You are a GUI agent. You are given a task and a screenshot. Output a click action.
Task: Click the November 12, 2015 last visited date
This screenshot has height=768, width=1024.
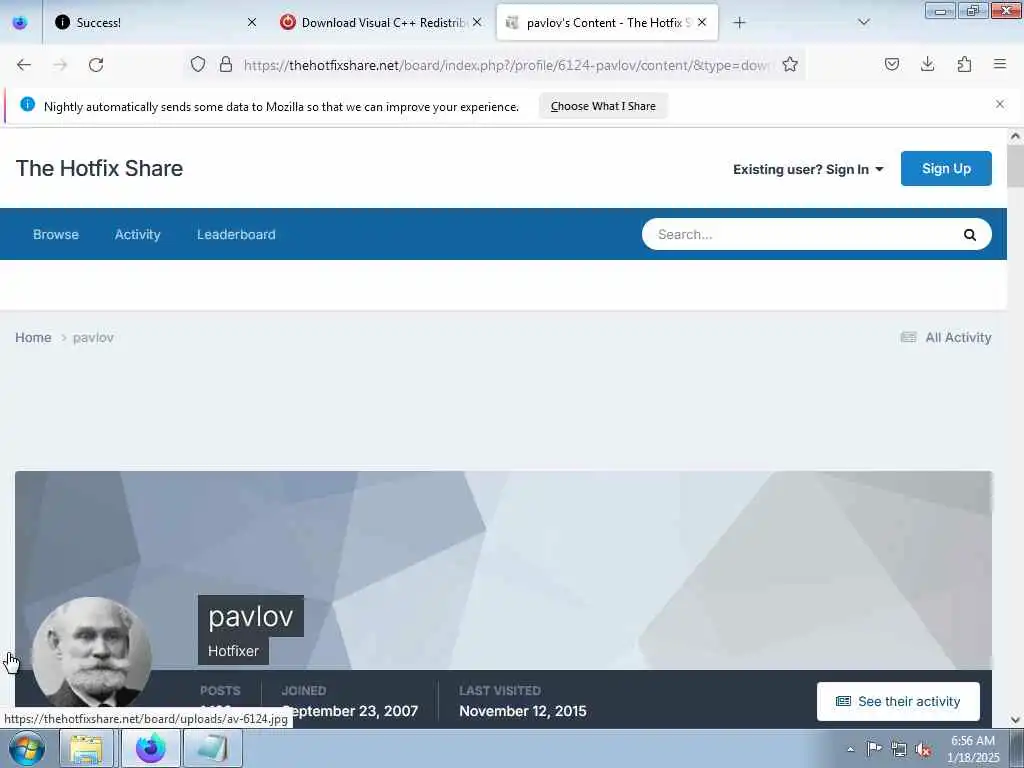522,711
